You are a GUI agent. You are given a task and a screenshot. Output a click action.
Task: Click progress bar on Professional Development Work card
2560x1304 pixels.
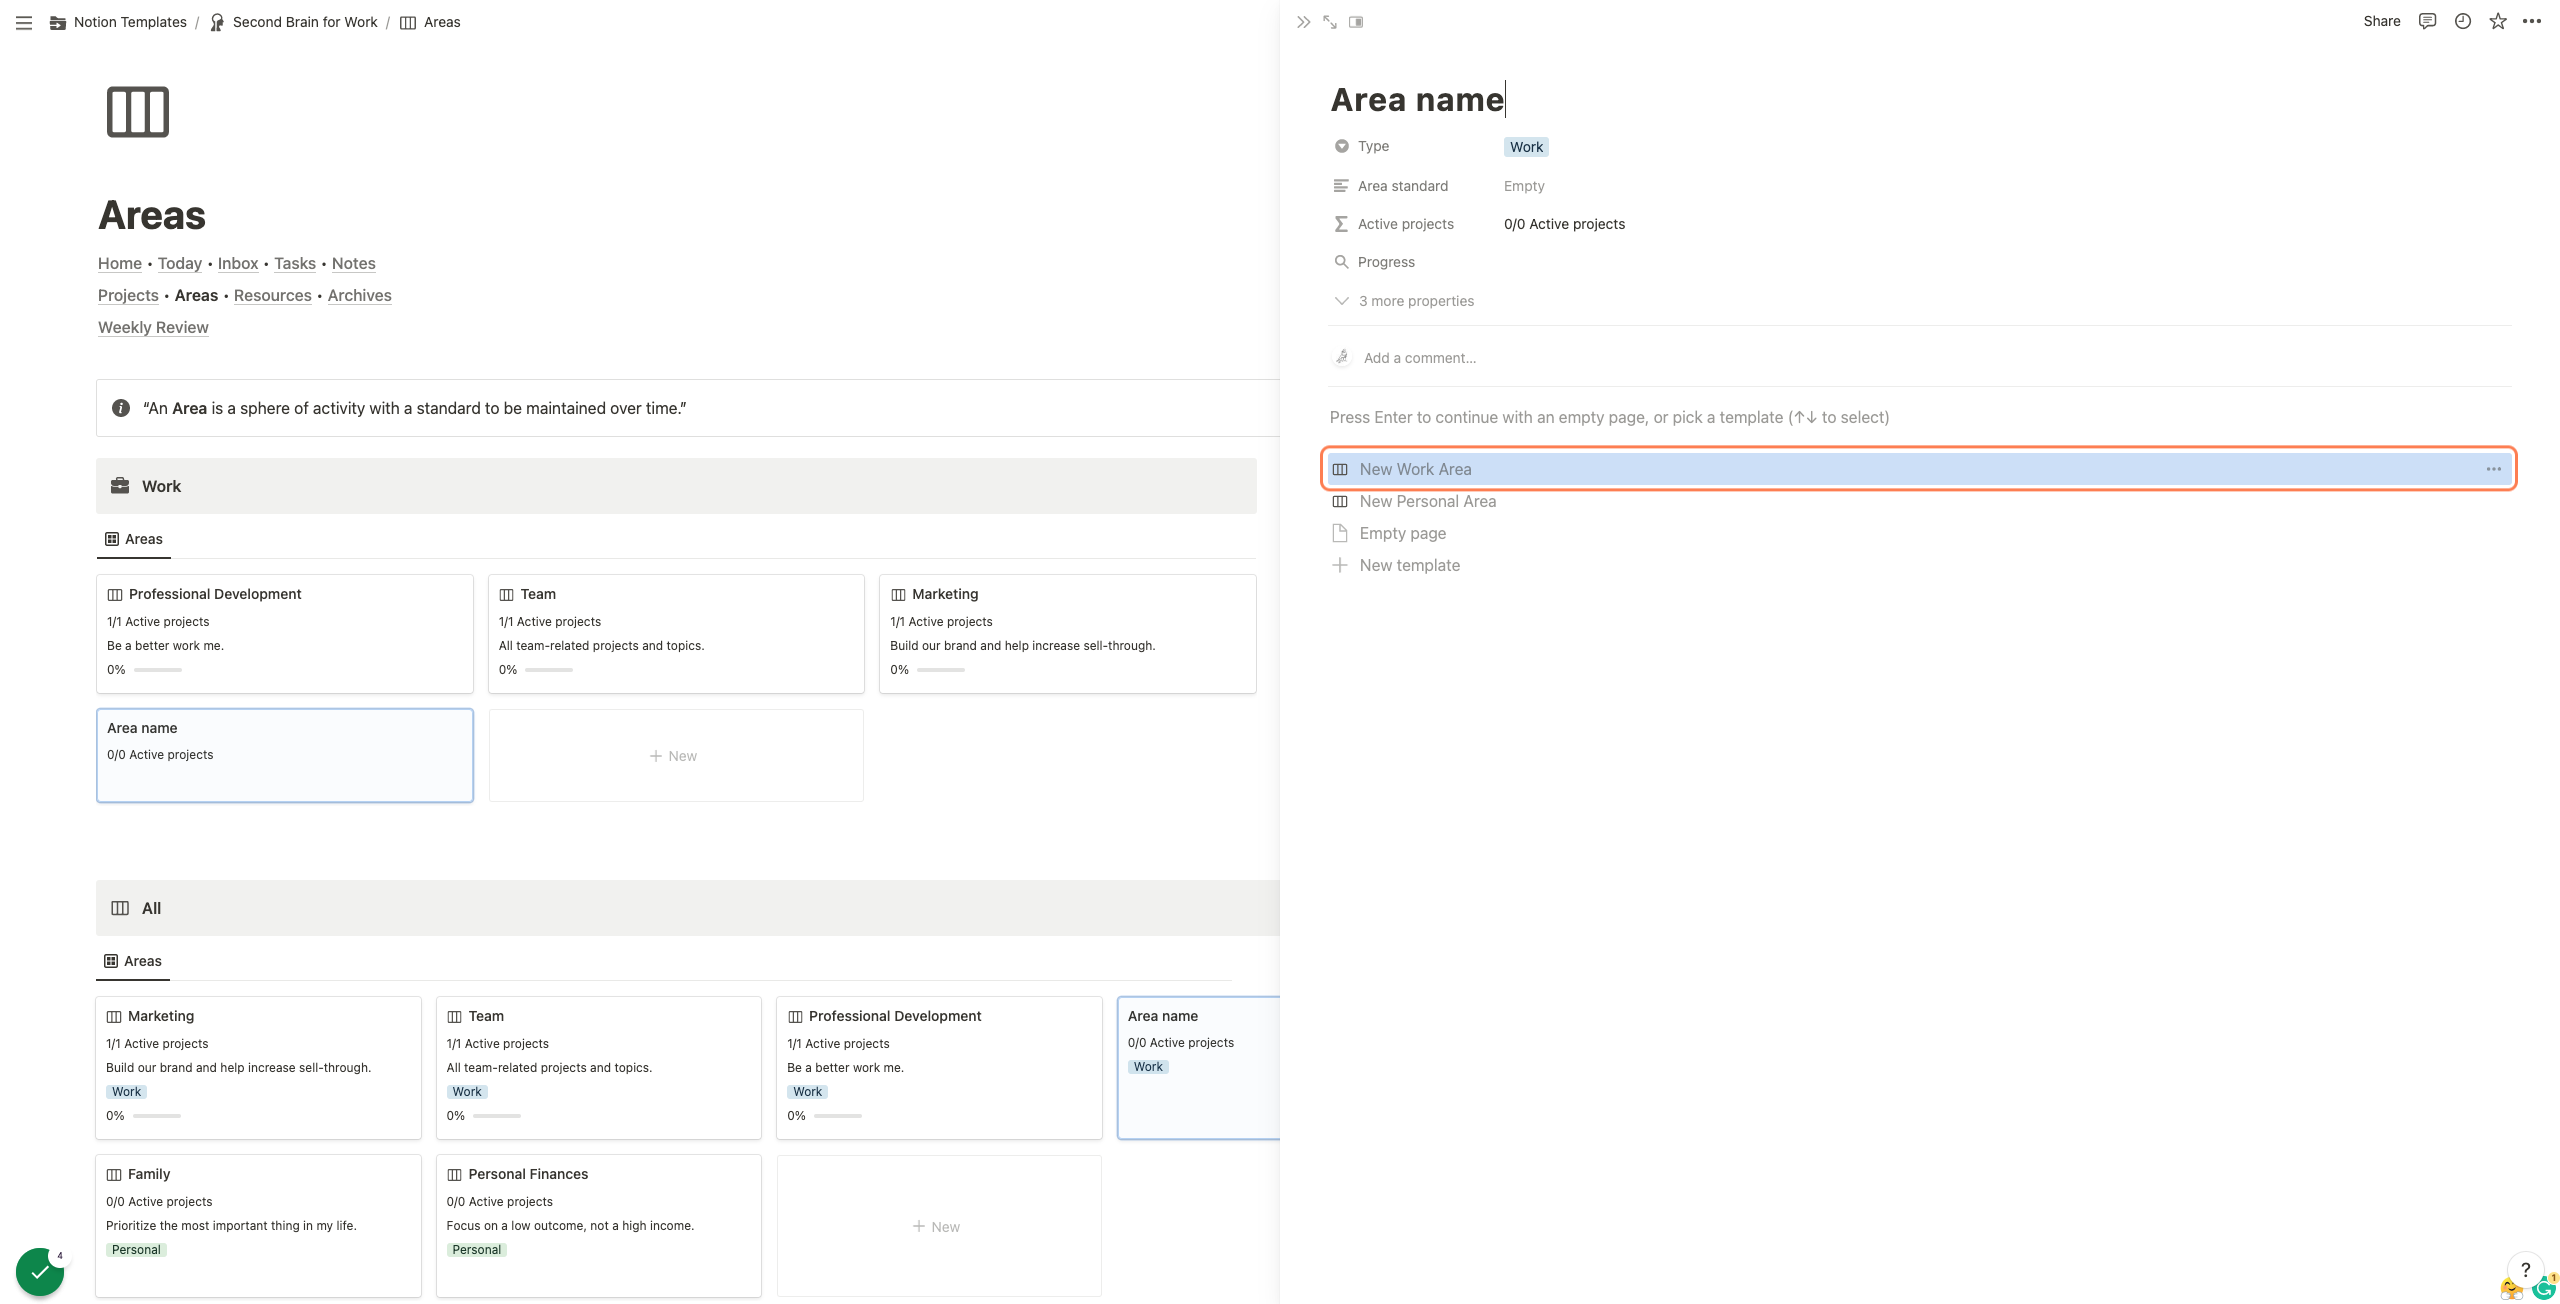tap(158, 670)
